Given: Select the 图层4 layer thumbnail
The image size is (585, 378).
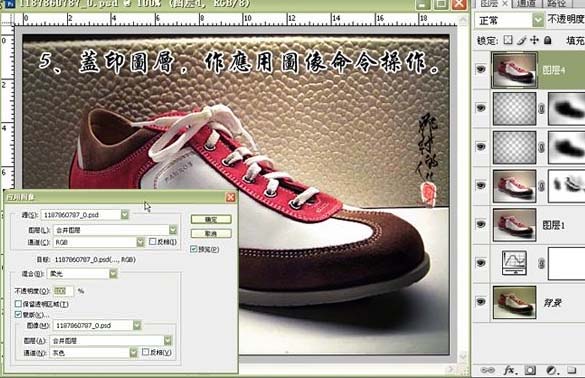Looking at the screenshot, I should pos(514,70).
